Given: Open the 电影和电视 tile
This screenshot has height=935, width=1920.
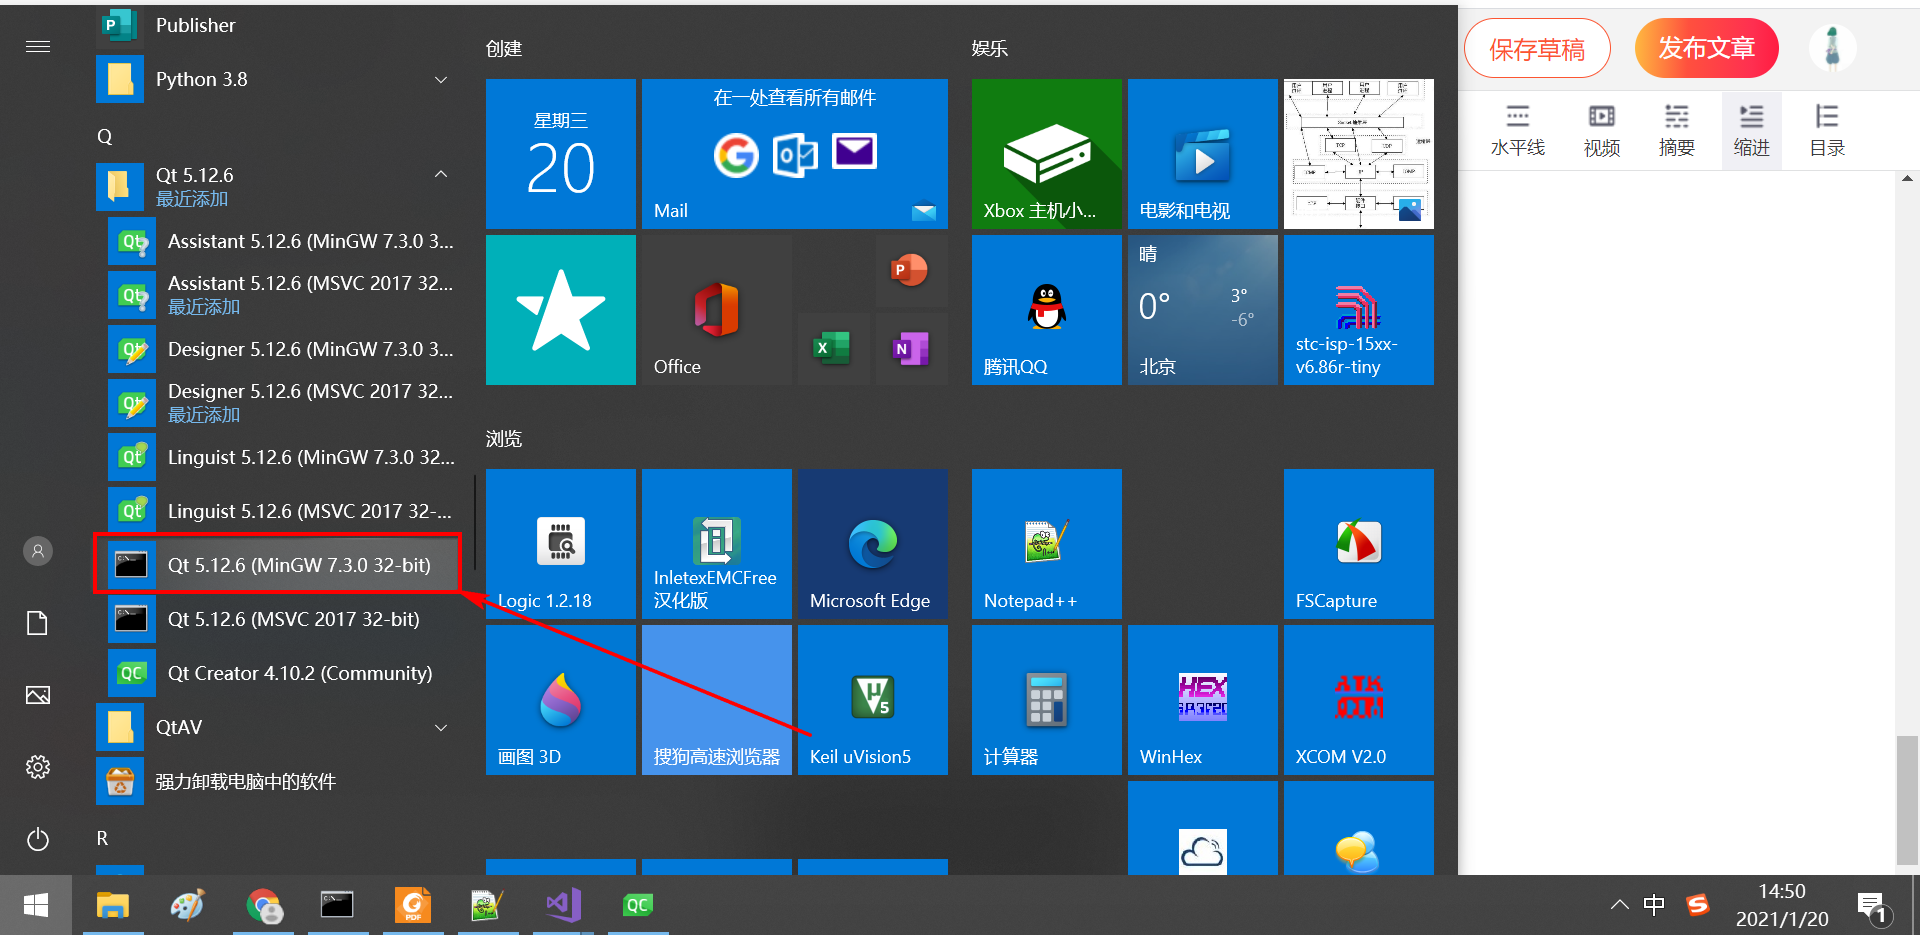Looking at the screenshot, I should click(x=1203, y=154).
